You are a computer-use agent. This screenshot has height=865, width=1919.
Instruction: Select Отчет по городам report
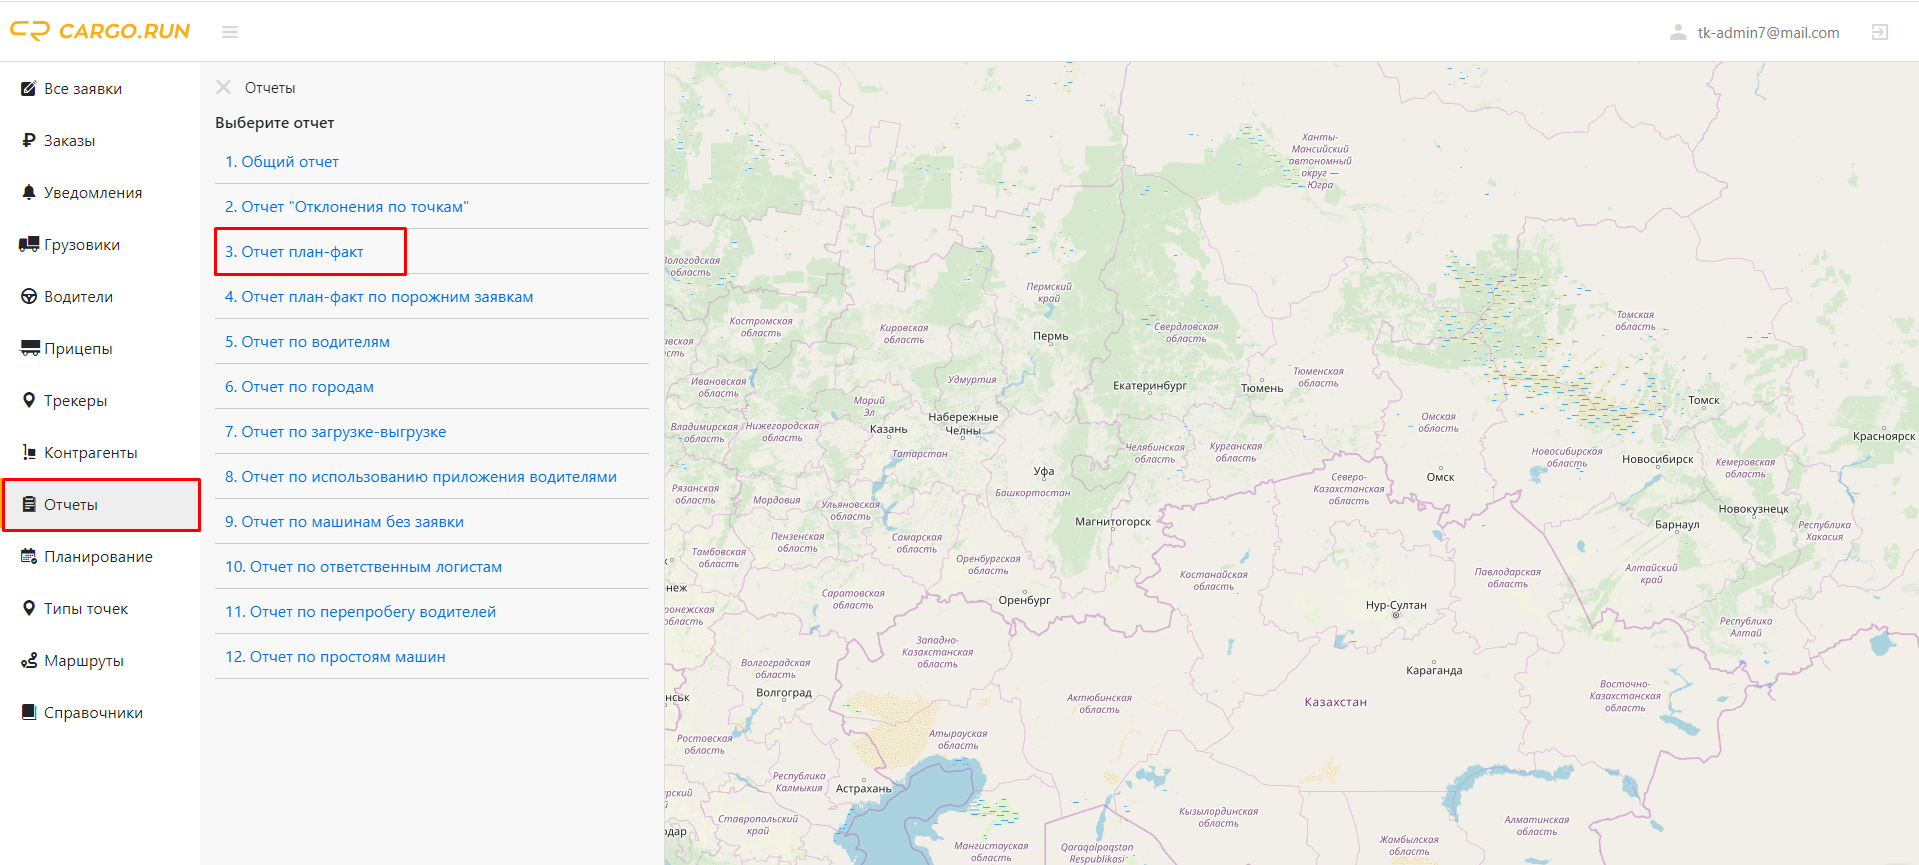tap(299, 386)
